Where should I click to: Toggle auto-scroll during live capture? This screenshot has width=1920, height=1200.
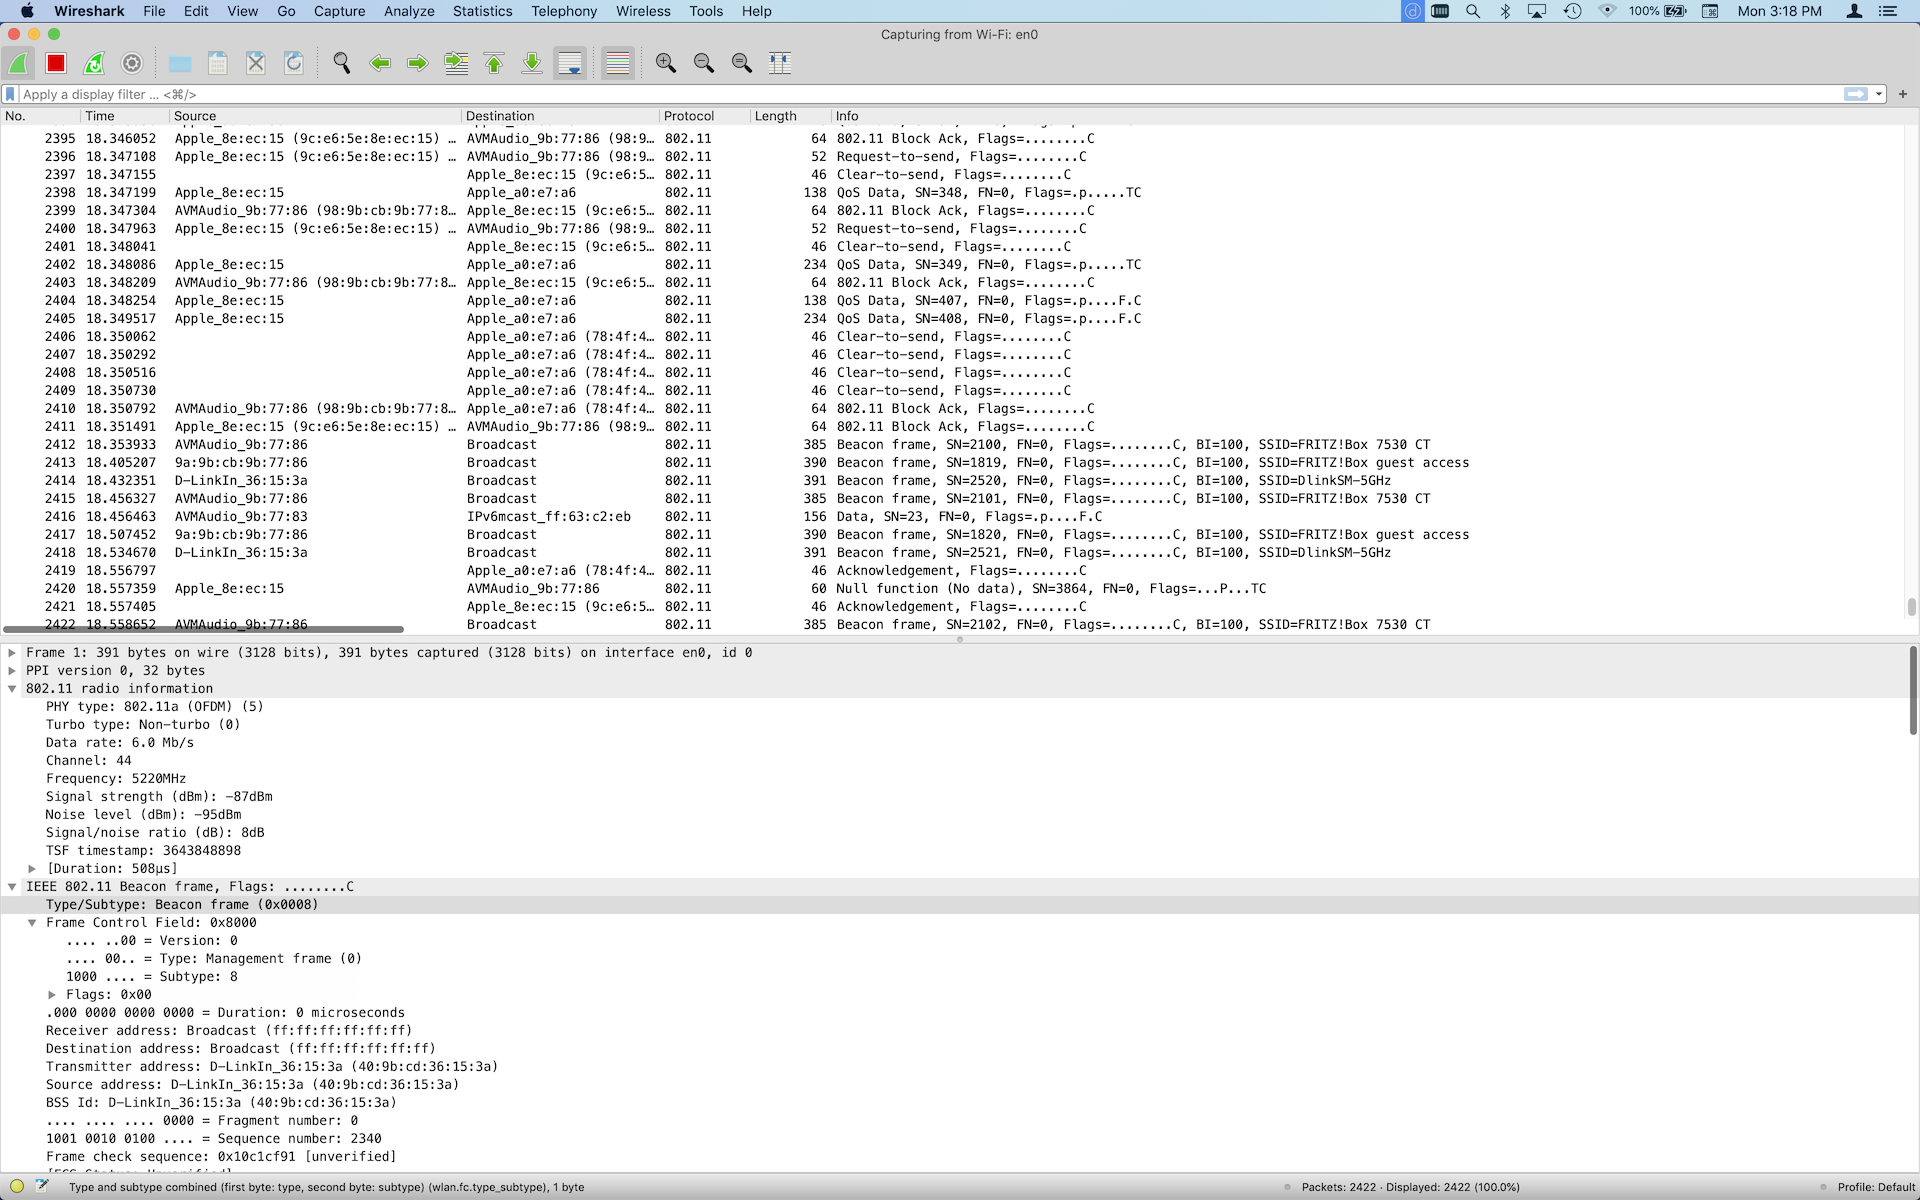tap(570, 63)
